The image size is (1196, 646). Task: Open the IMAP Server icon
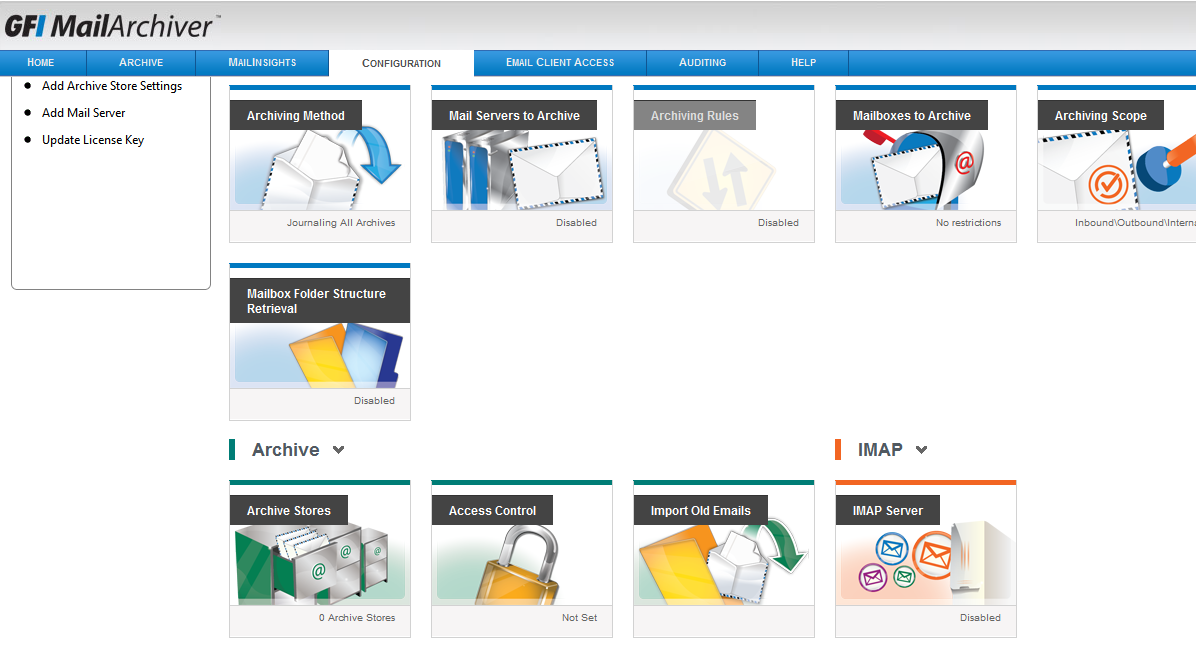click(x=925, y=564)
